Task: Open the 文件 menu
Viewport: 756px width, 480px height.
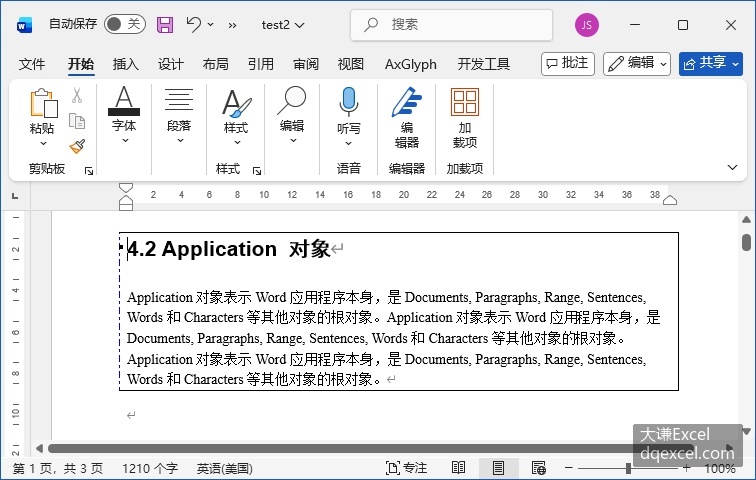Action: (x=32, y=64)
